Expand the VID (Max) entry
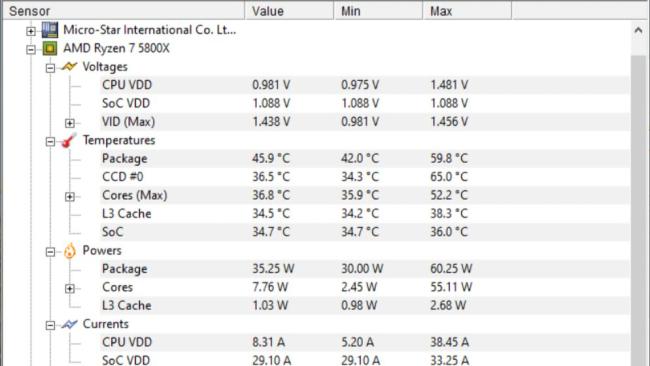The image size is (650, 366). pyautogui.click(x=70, y=123)
